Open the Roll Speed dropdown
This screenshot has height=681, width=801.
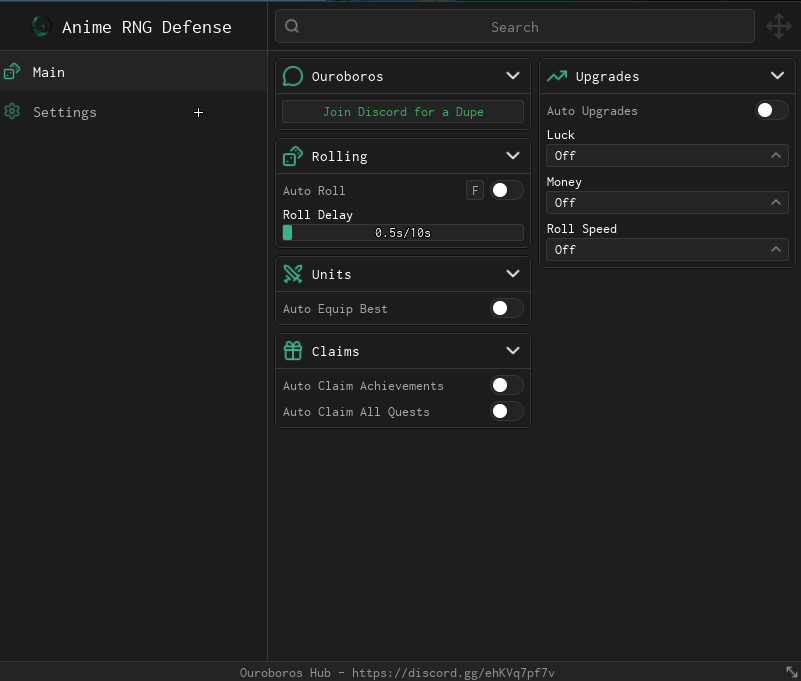pos(667,250)
